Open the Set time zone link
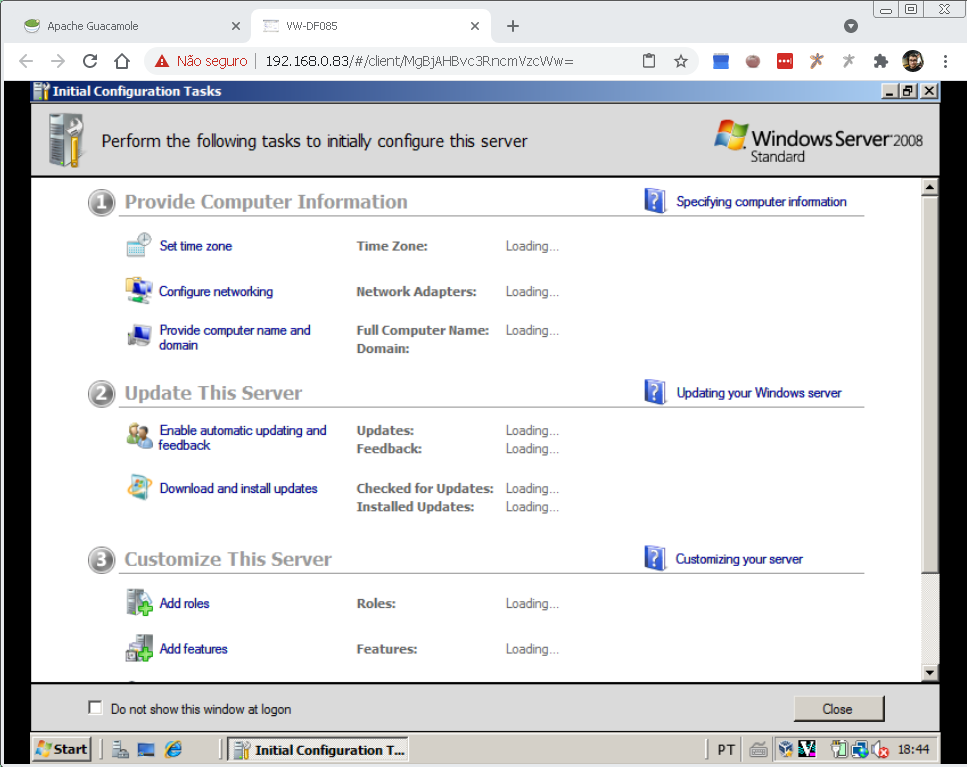The image size is (967, 767). [195, 246]
